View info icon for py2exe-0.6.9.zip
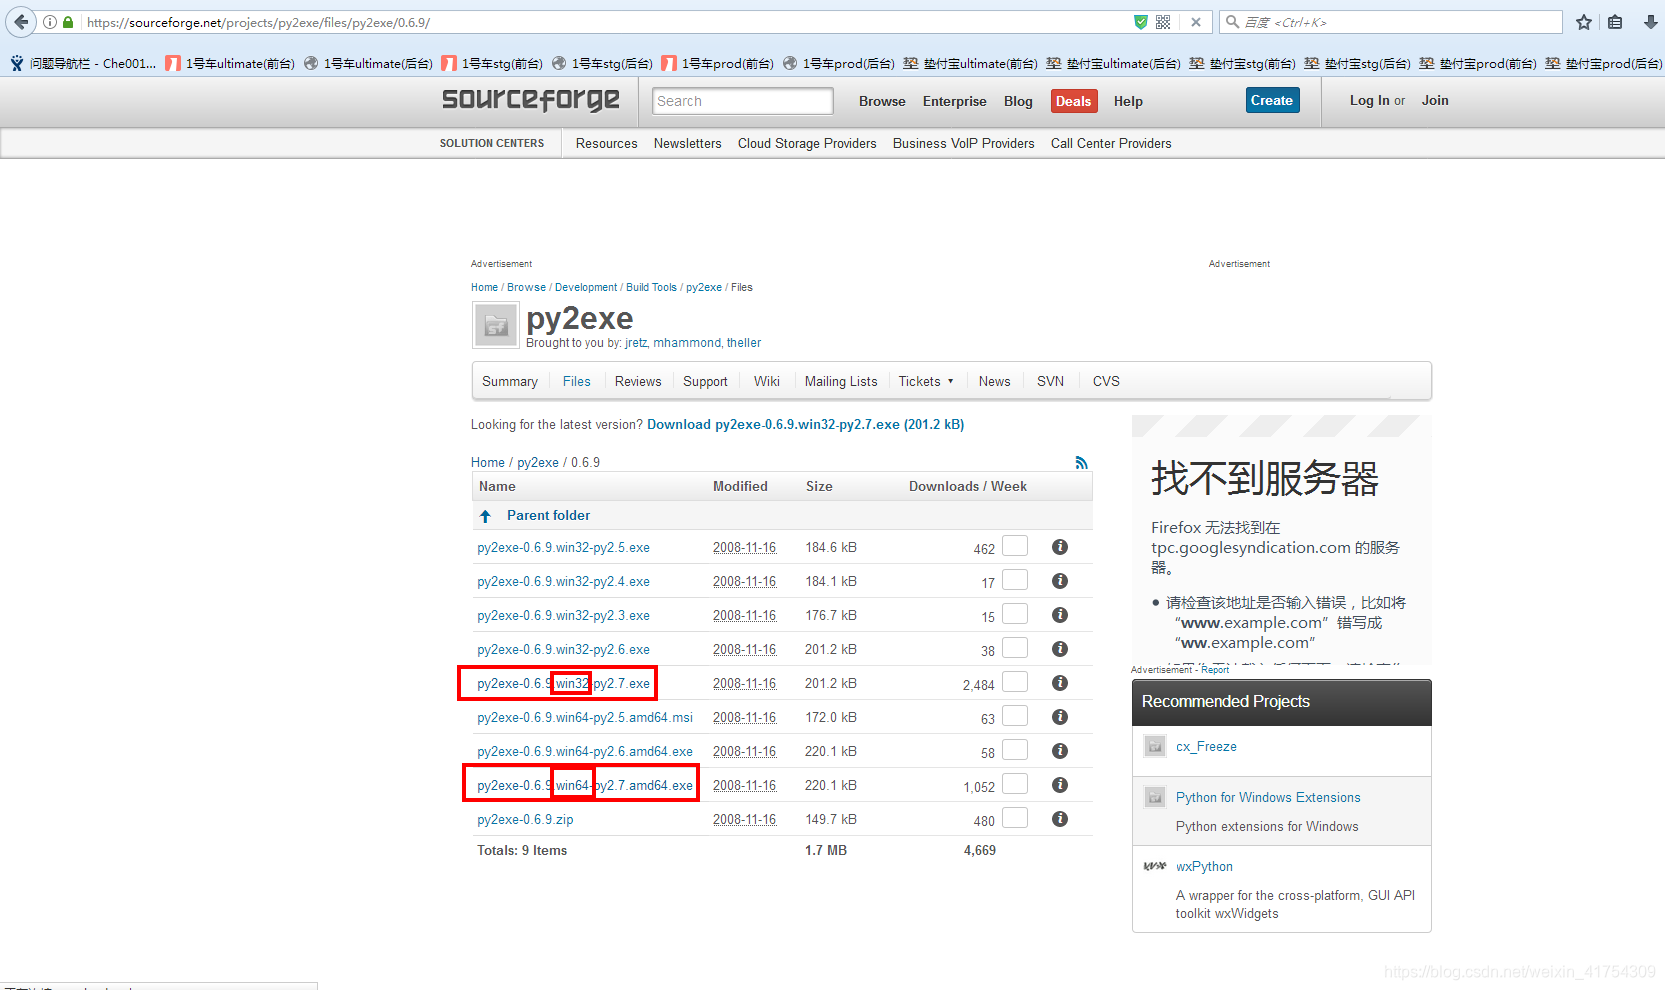The width and height of the screenshot is (1665, 990). click(x=1060, y=819)
